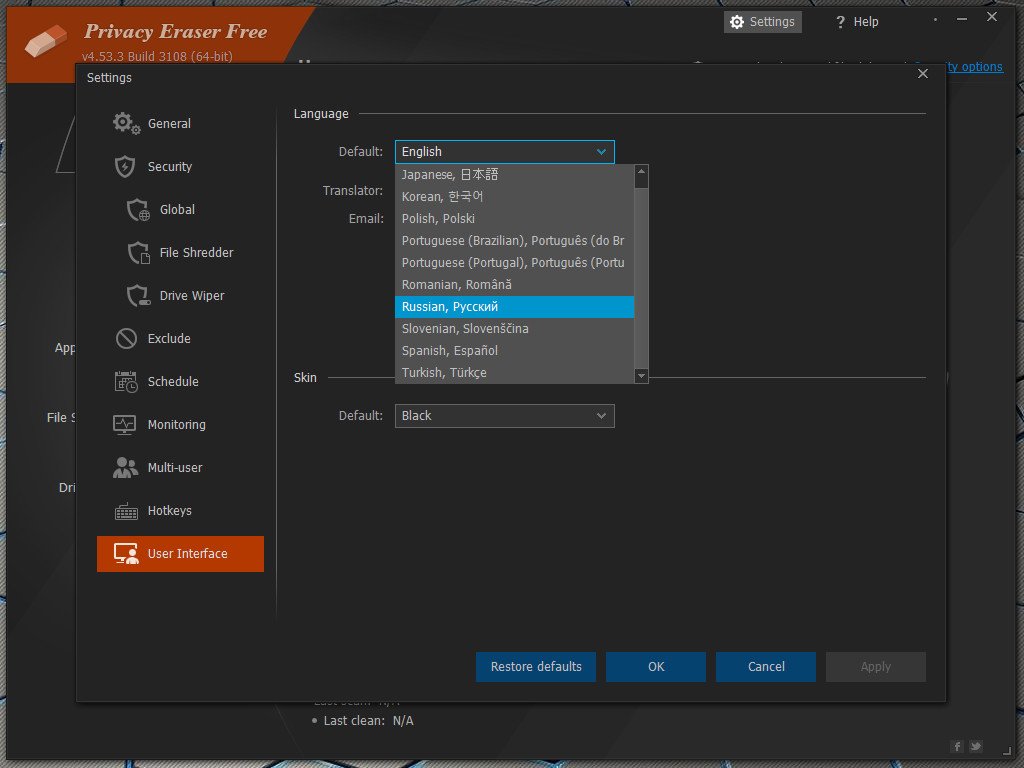Select Japanese from the language list
This screenshot has height=768, width=1024.
click(514, 175)
